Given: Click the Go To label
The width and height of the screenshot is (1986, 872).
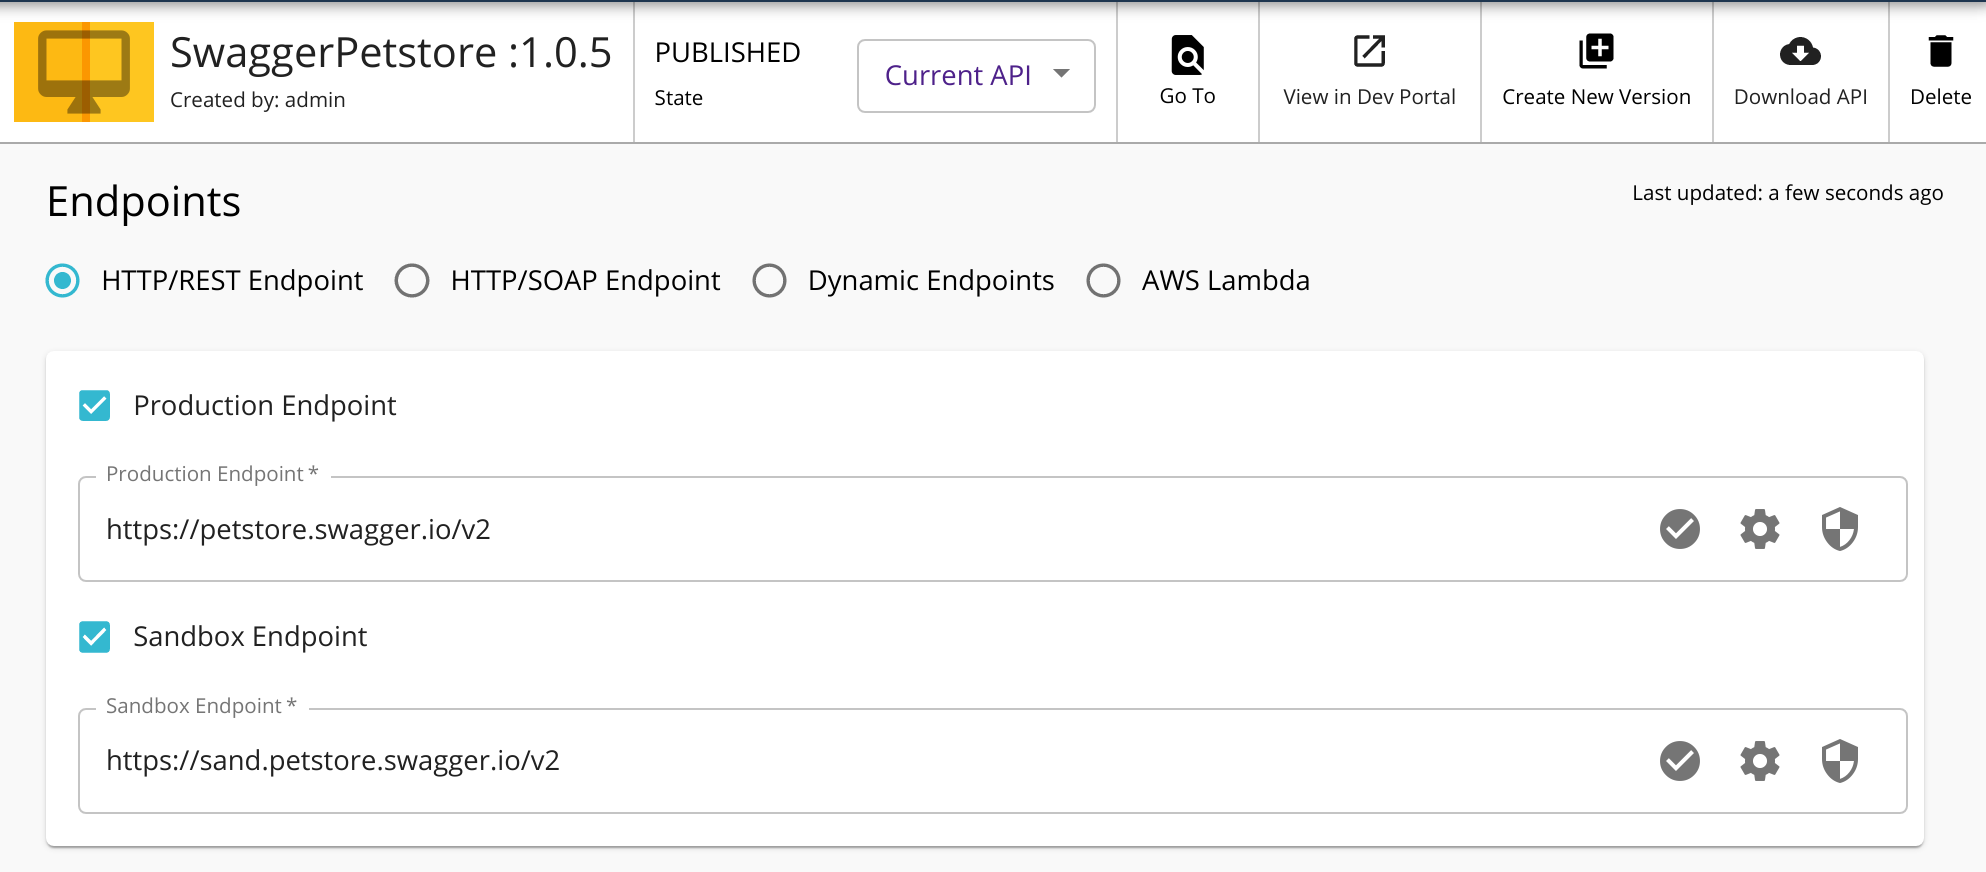Looking at the screenshot, I should coord(1187,96).
